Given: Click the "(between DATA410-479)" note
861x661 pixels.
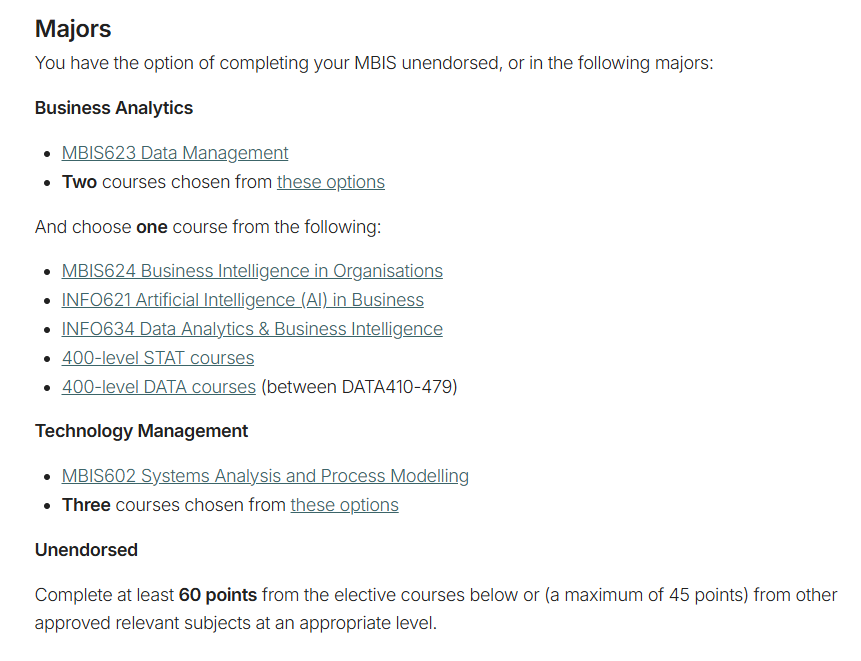Looking at the screenshot, I should click(359, 387).
